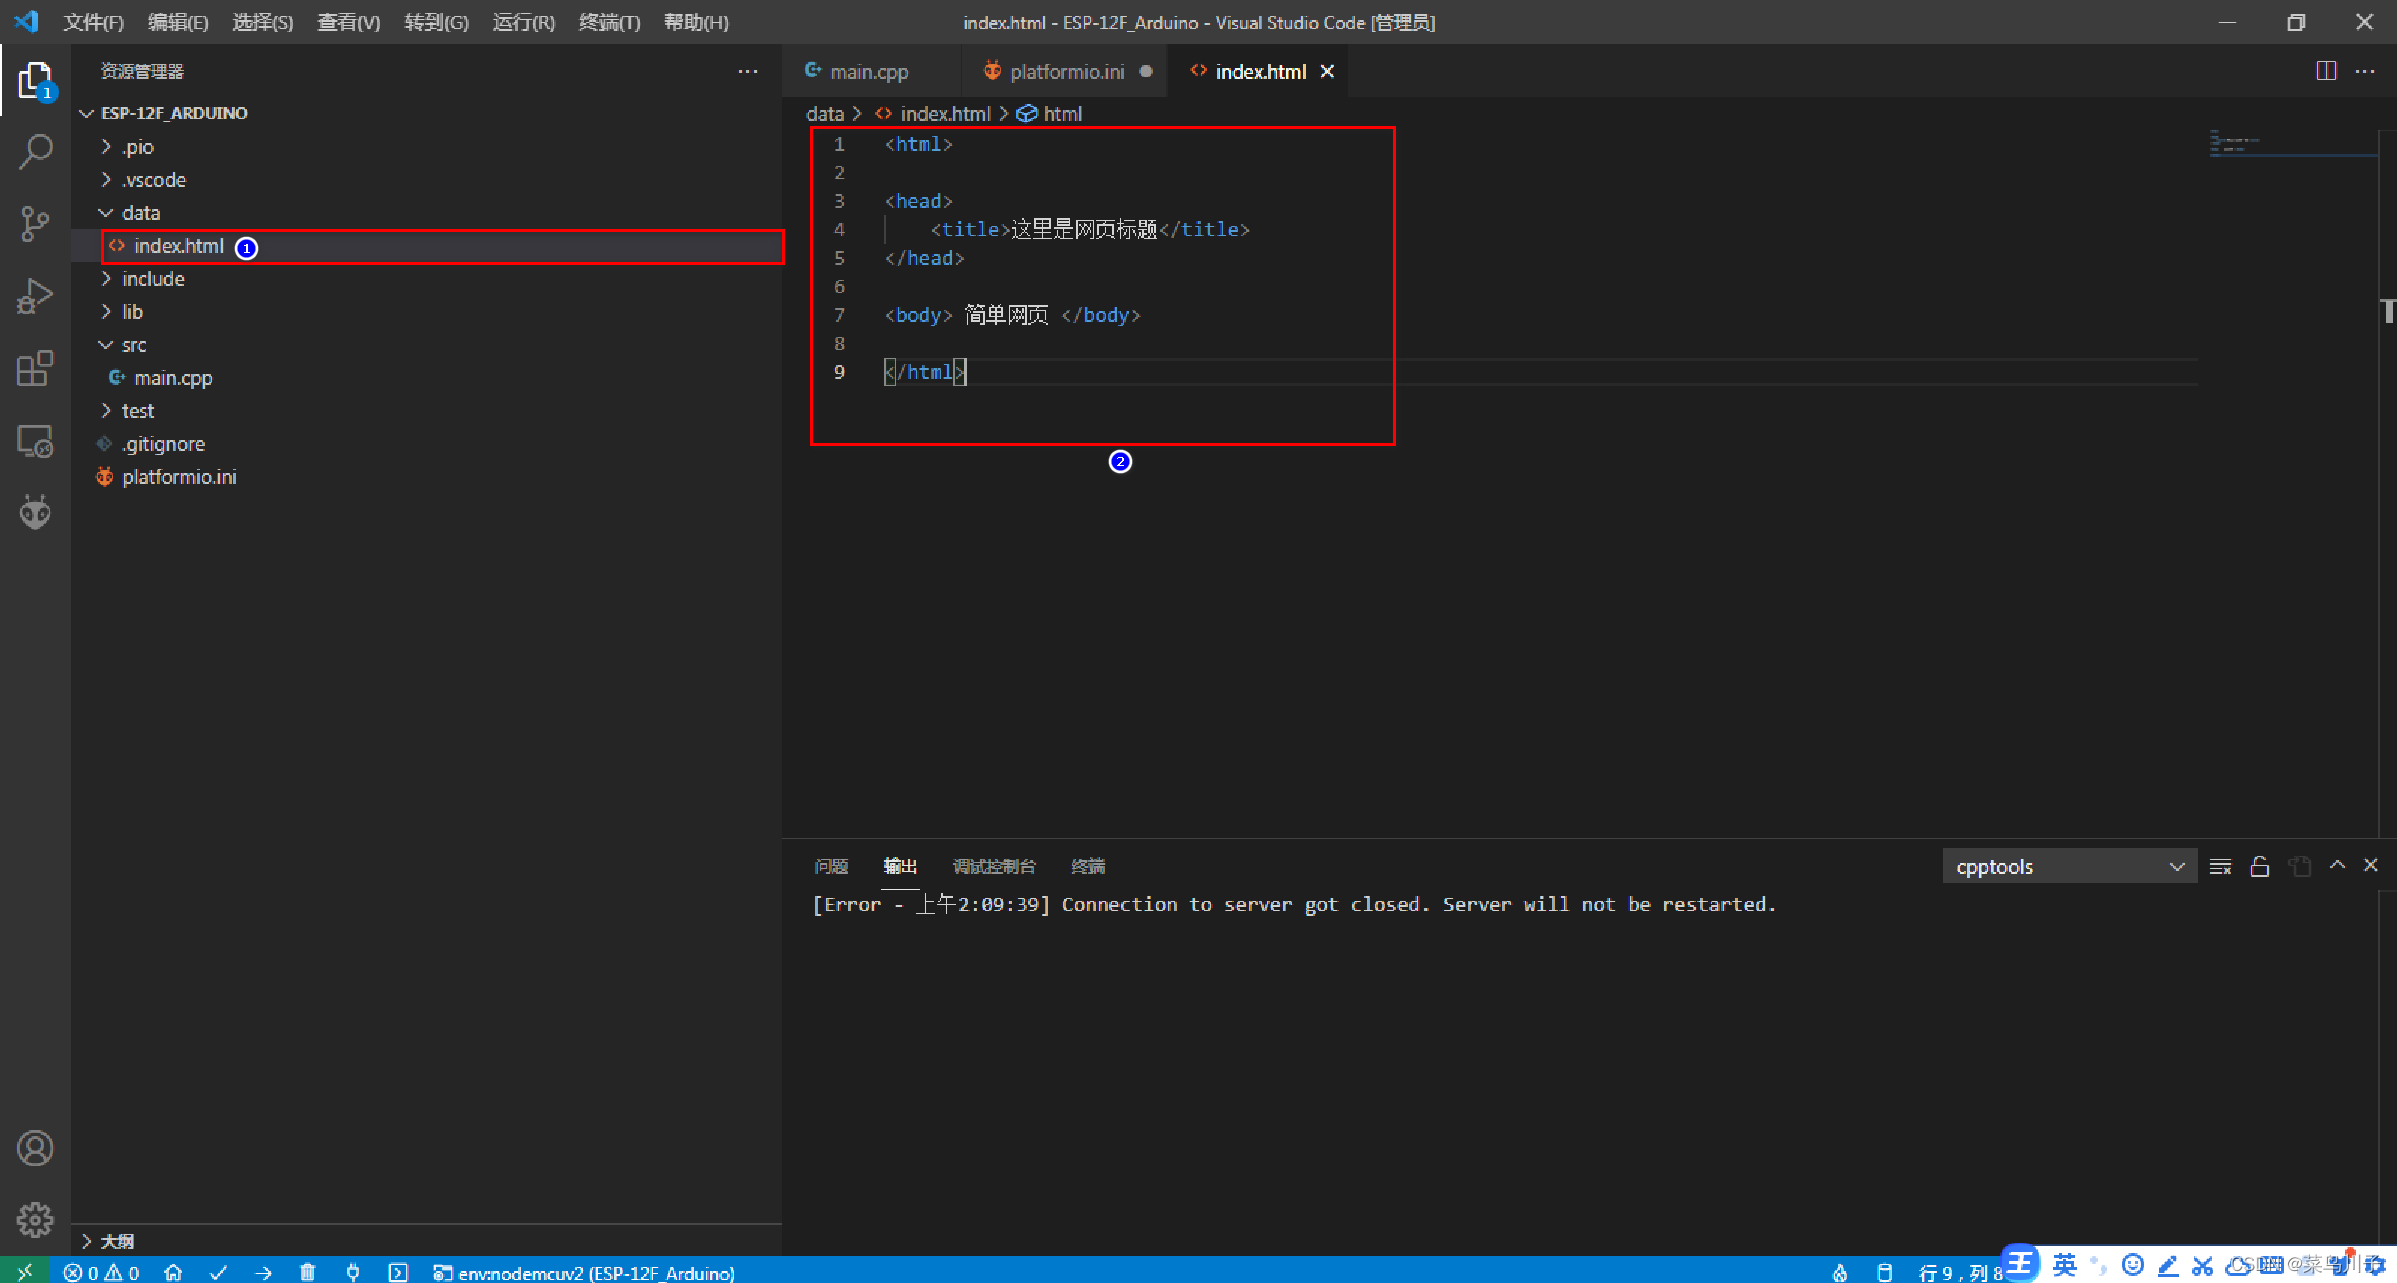
Task: Collapse the src folder
Action: click(133, 345)
